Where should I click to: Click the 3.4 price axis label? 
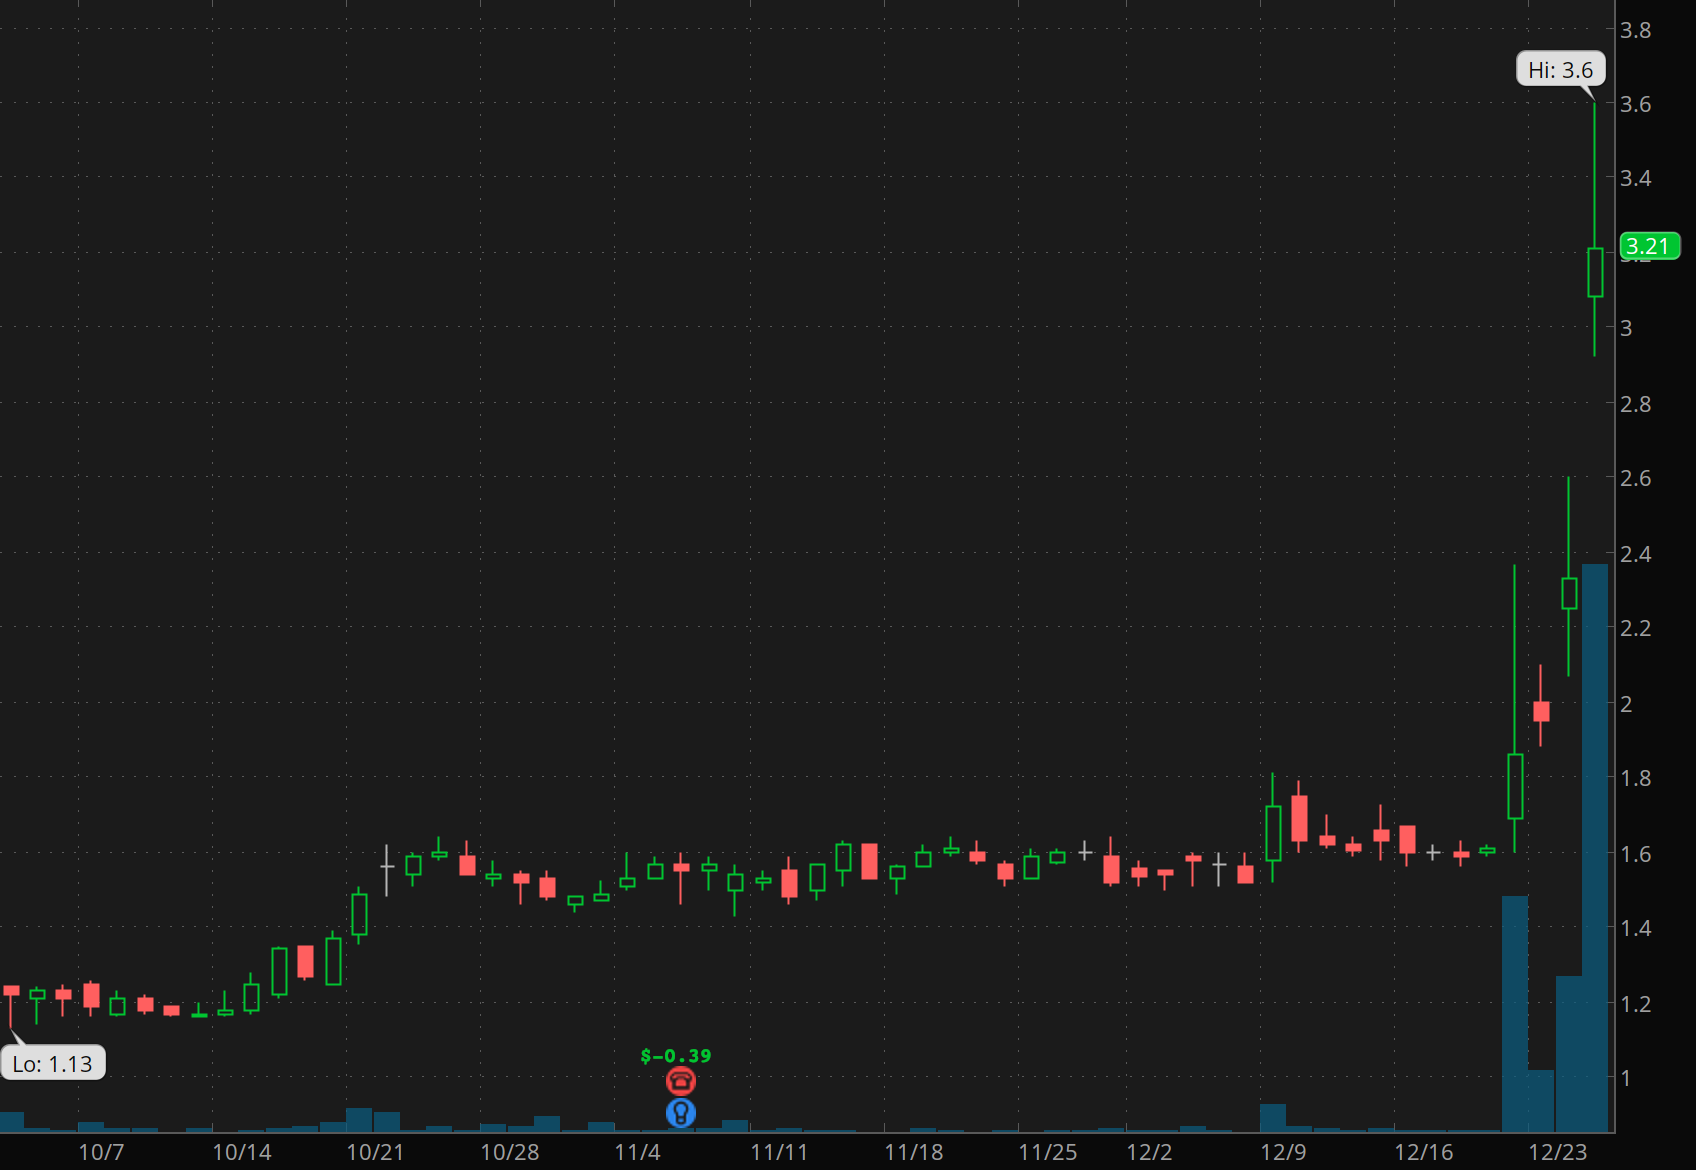pyautogui.click(x=1636, y=178)
